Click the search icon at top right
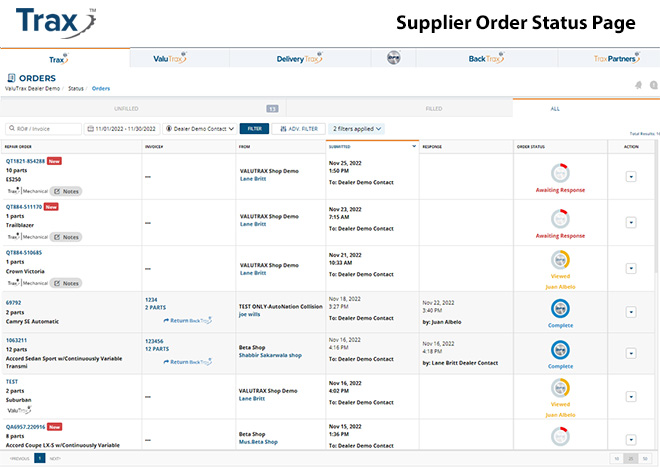The image size is (660, 468). [654, 85]
